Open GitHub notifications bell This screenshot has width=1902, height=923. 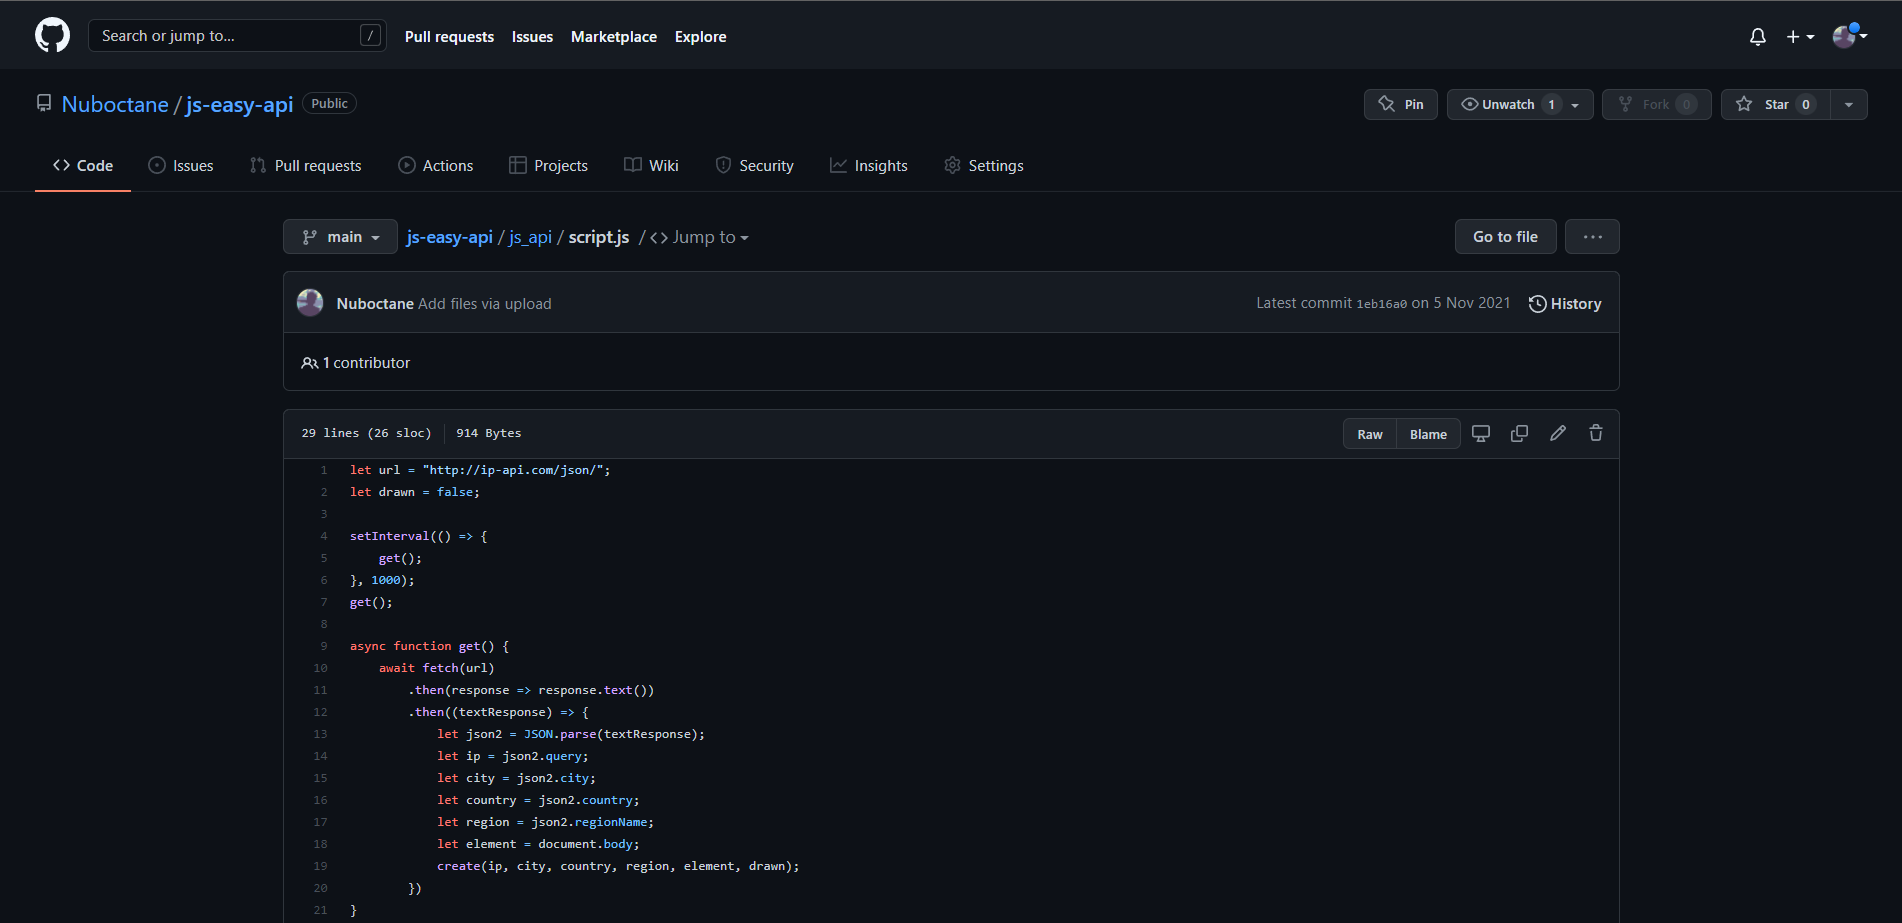click(x=1757, y=36)
